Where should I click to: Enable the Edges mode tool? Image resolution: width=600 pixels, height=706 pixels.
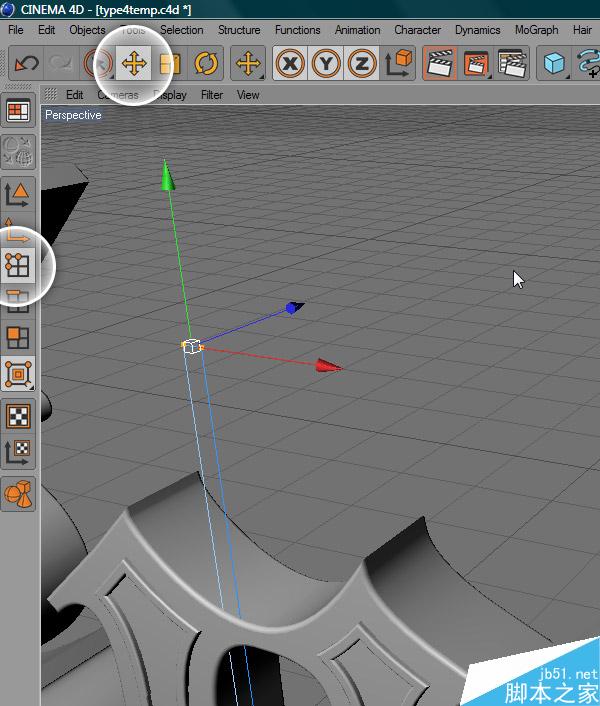click(x=18, y=301)
